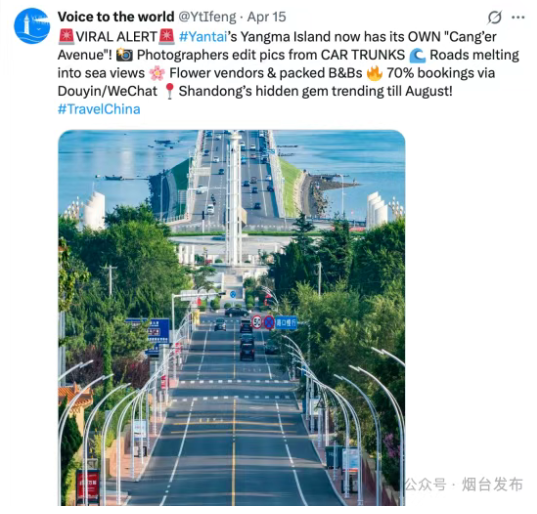Image resolution: width=537 pixels, height=514 pixels.
Task: Open the Apr 15 timestamp link
Action: (x=266, y=17)
